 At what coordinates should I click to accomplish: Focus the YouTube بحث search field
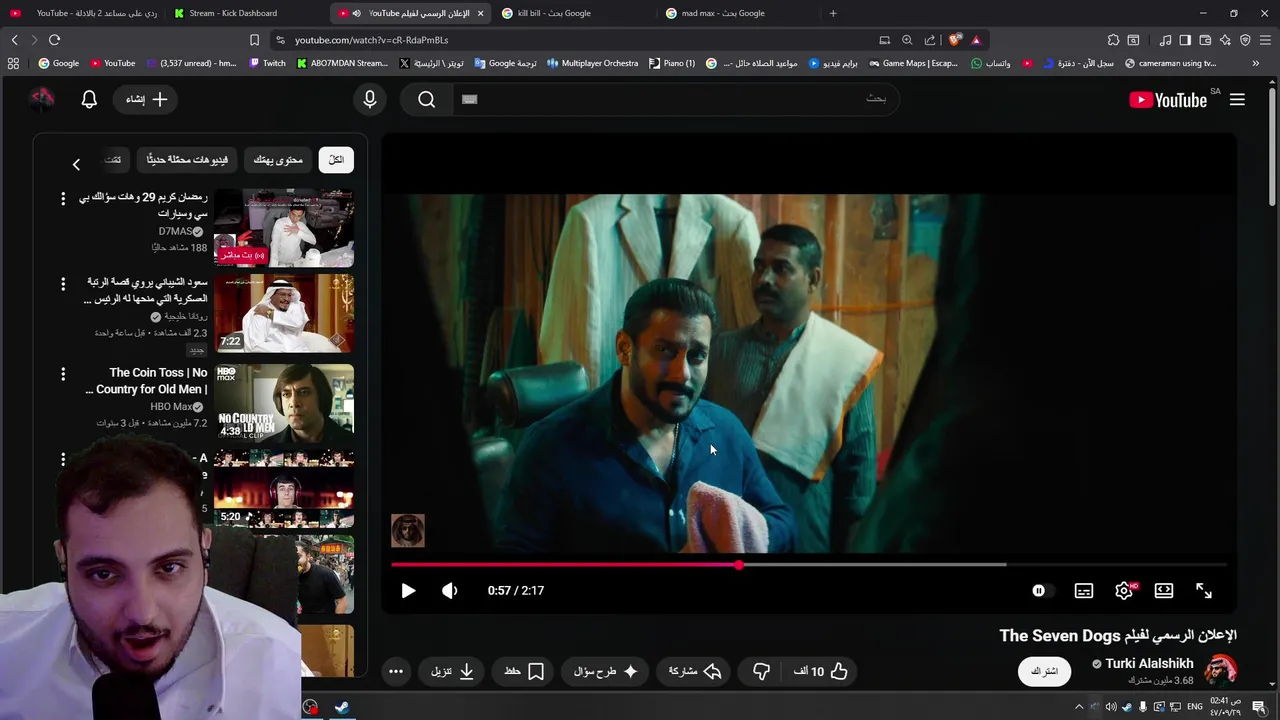click(x=676, y=99)
